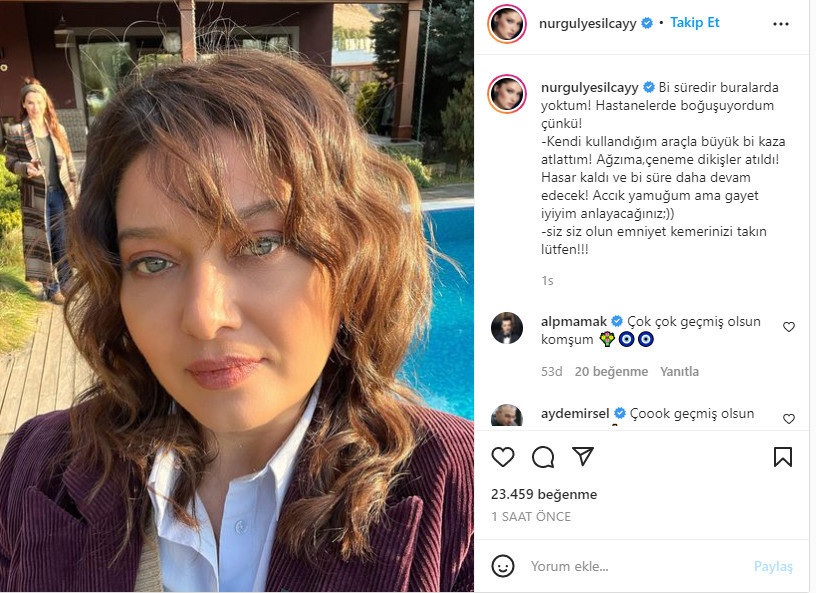Click alpmamak's profile avatar
Screen dimensions: 816x593
508,324
